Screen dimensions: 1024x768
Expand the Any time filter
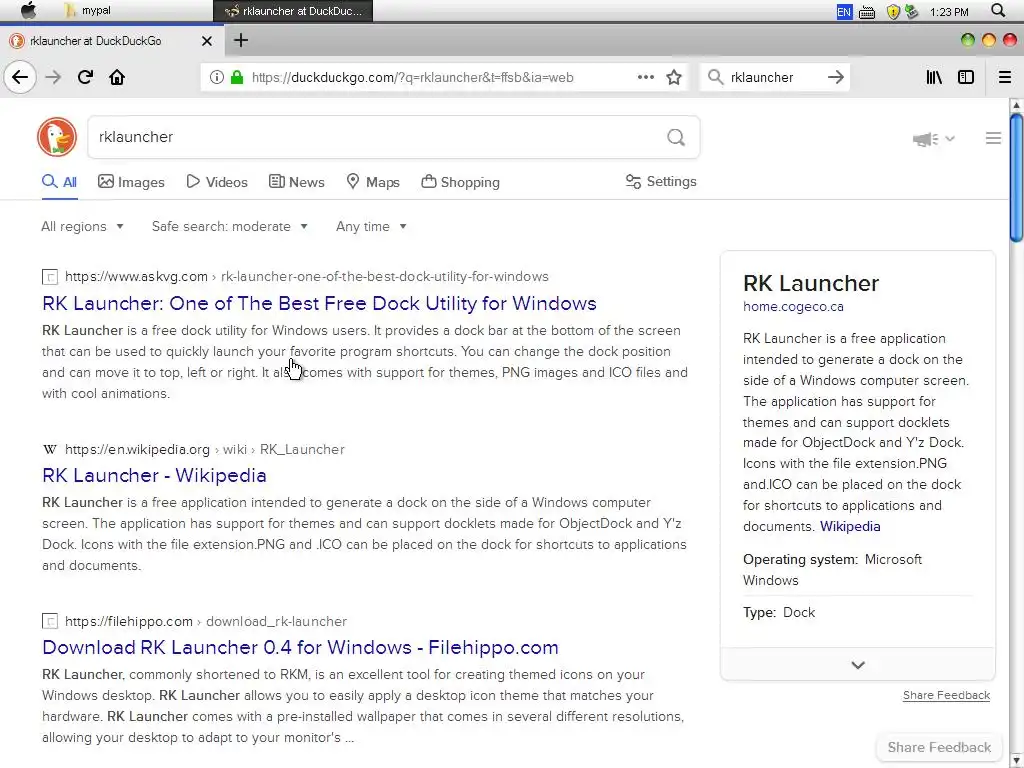(x=372, y=227)
